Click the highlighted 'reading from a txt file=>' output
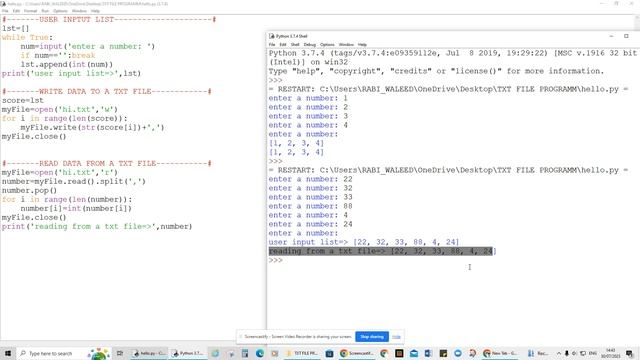The image size is (640, 360). pos(382,251)
